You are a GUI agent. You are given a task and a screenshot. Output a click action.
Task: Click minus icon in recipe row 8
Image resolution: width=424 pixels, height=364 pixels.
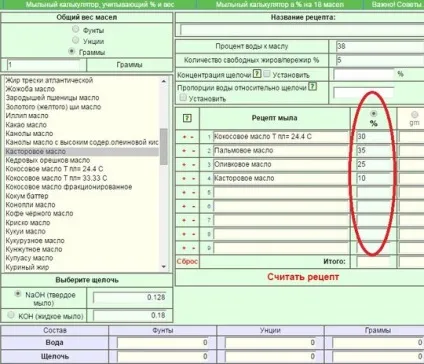[x=193, y=234]
